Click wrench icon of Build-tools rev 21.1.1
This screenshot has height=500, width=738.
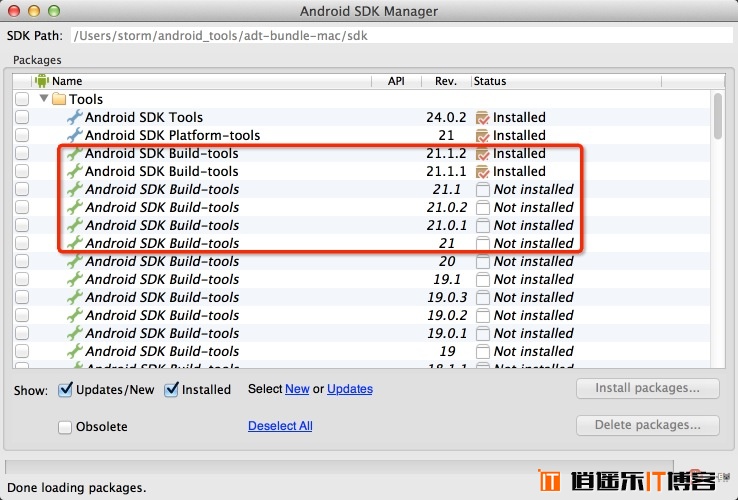75,171
